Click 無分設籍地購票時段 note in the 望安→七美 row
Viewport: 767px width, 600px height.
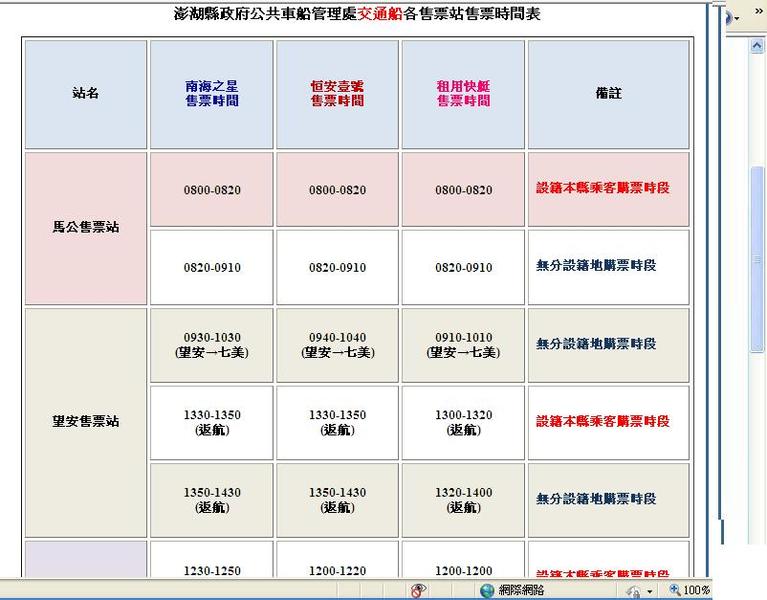pyautogui.click(x=596, y=344)
